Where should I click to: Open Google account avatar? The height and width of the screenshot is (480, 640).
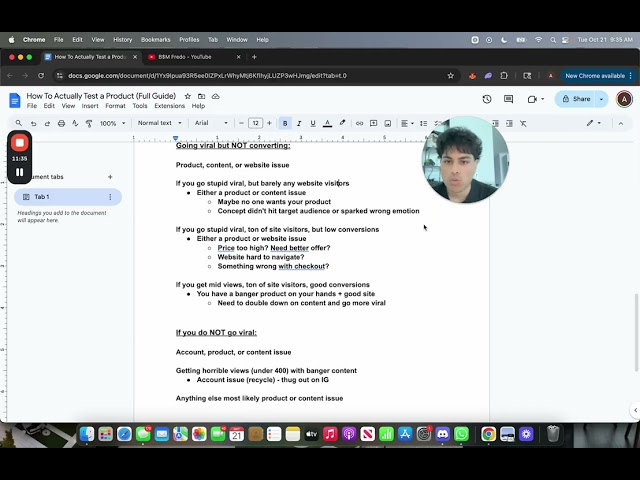(x=624, y=99)
